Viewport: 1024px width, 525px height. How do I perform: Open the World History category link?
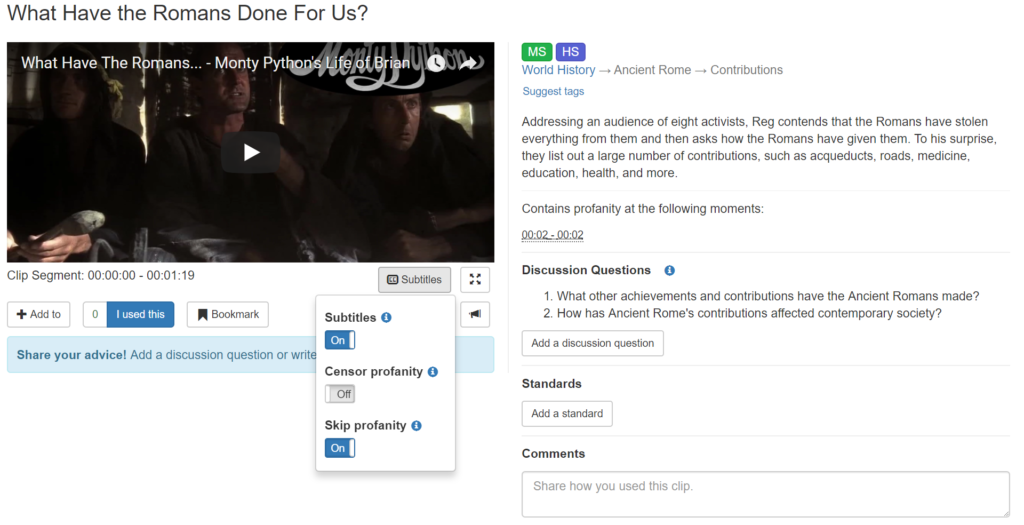(x=558, y=70)
